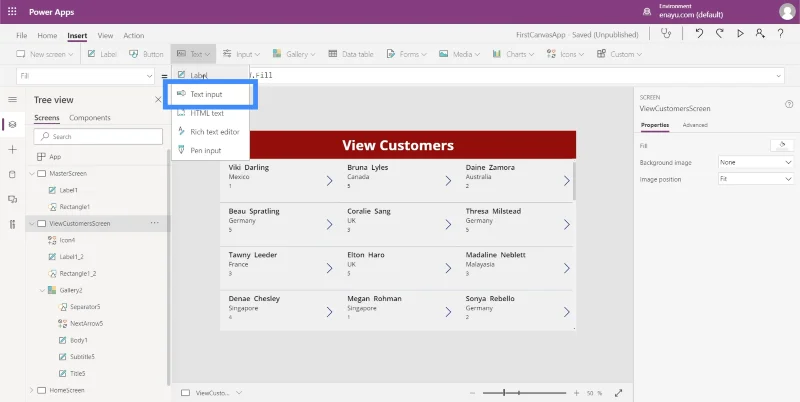Preview the app with Play icon
Image resolution: width=800 pixels, height=402 pixels.
pyautogui.click(x=740, y=34)
